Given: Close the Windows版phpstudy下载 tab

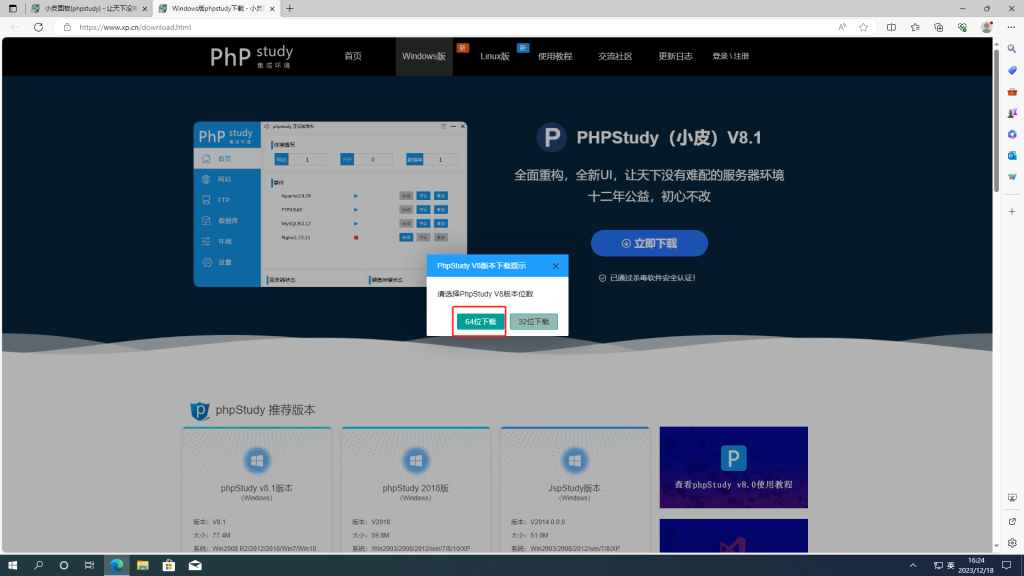Looking at the screenshot, I should point(272,8).
